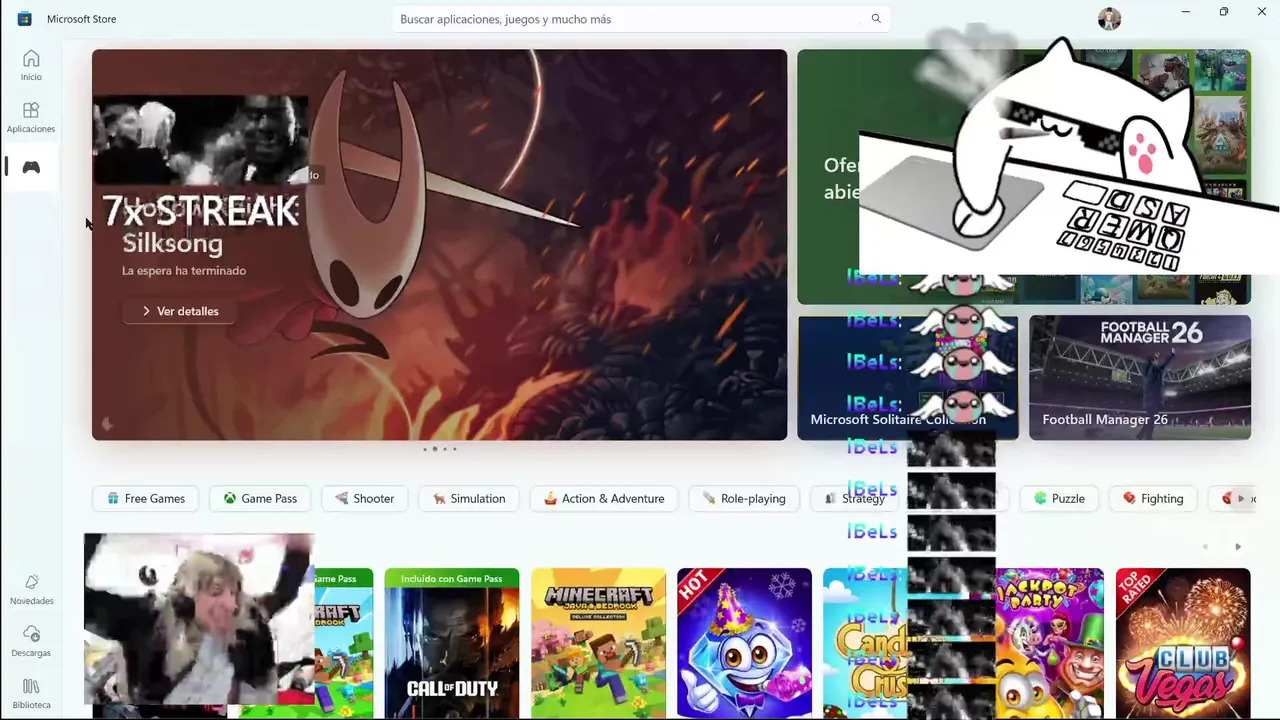Open Minecraft Java & Bedrock Deluxe card
This screenshot has height=720, width=1280.
pyautogui.click(x=598, y=643)
